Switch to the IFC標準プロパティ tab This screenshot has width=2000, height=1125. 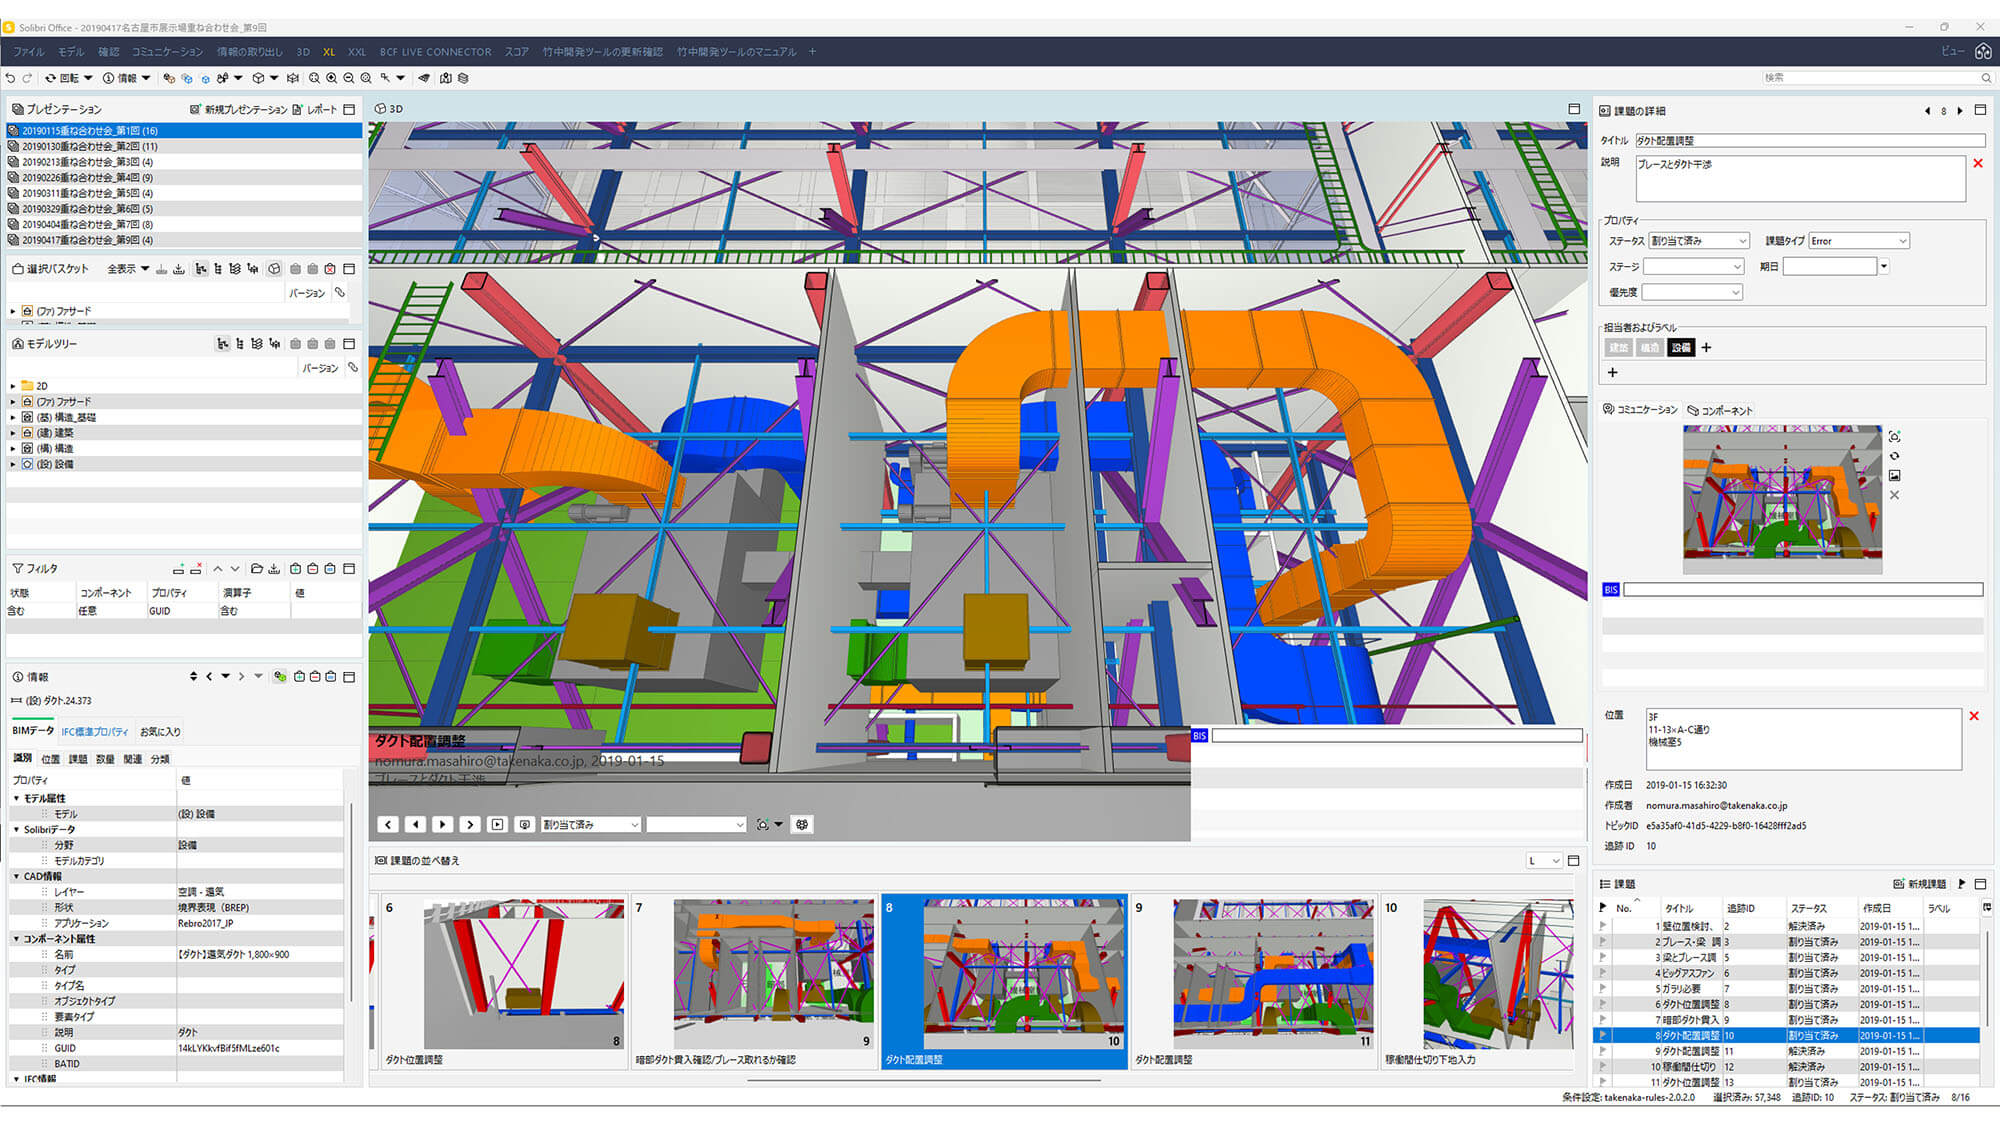click(95, 732)
